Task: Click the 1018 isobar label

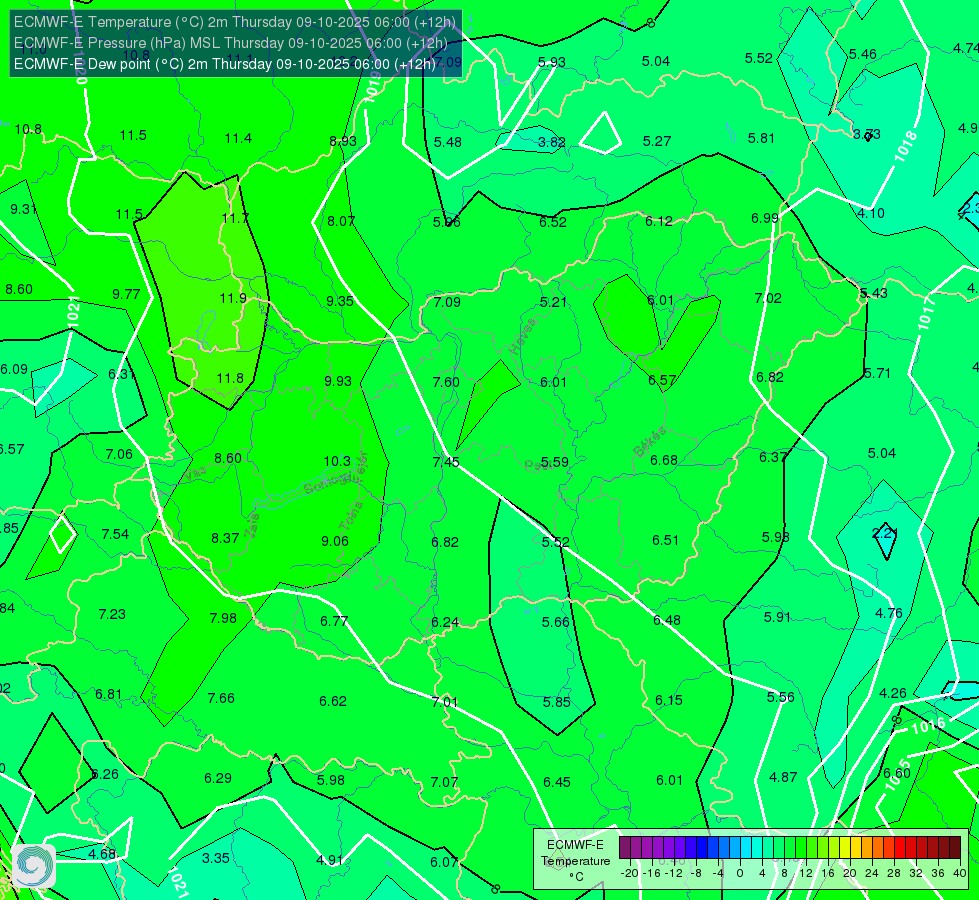Action: pos(905,147)
